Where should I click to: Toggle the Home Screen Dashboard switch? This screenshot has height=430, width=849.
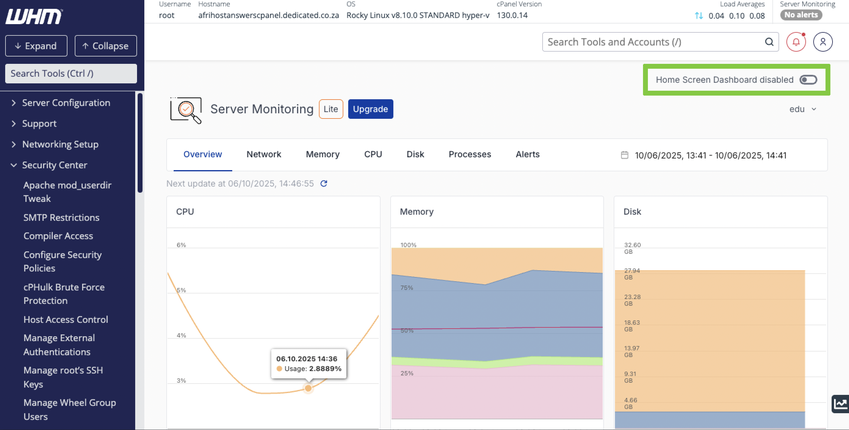[x=808, y=80]
